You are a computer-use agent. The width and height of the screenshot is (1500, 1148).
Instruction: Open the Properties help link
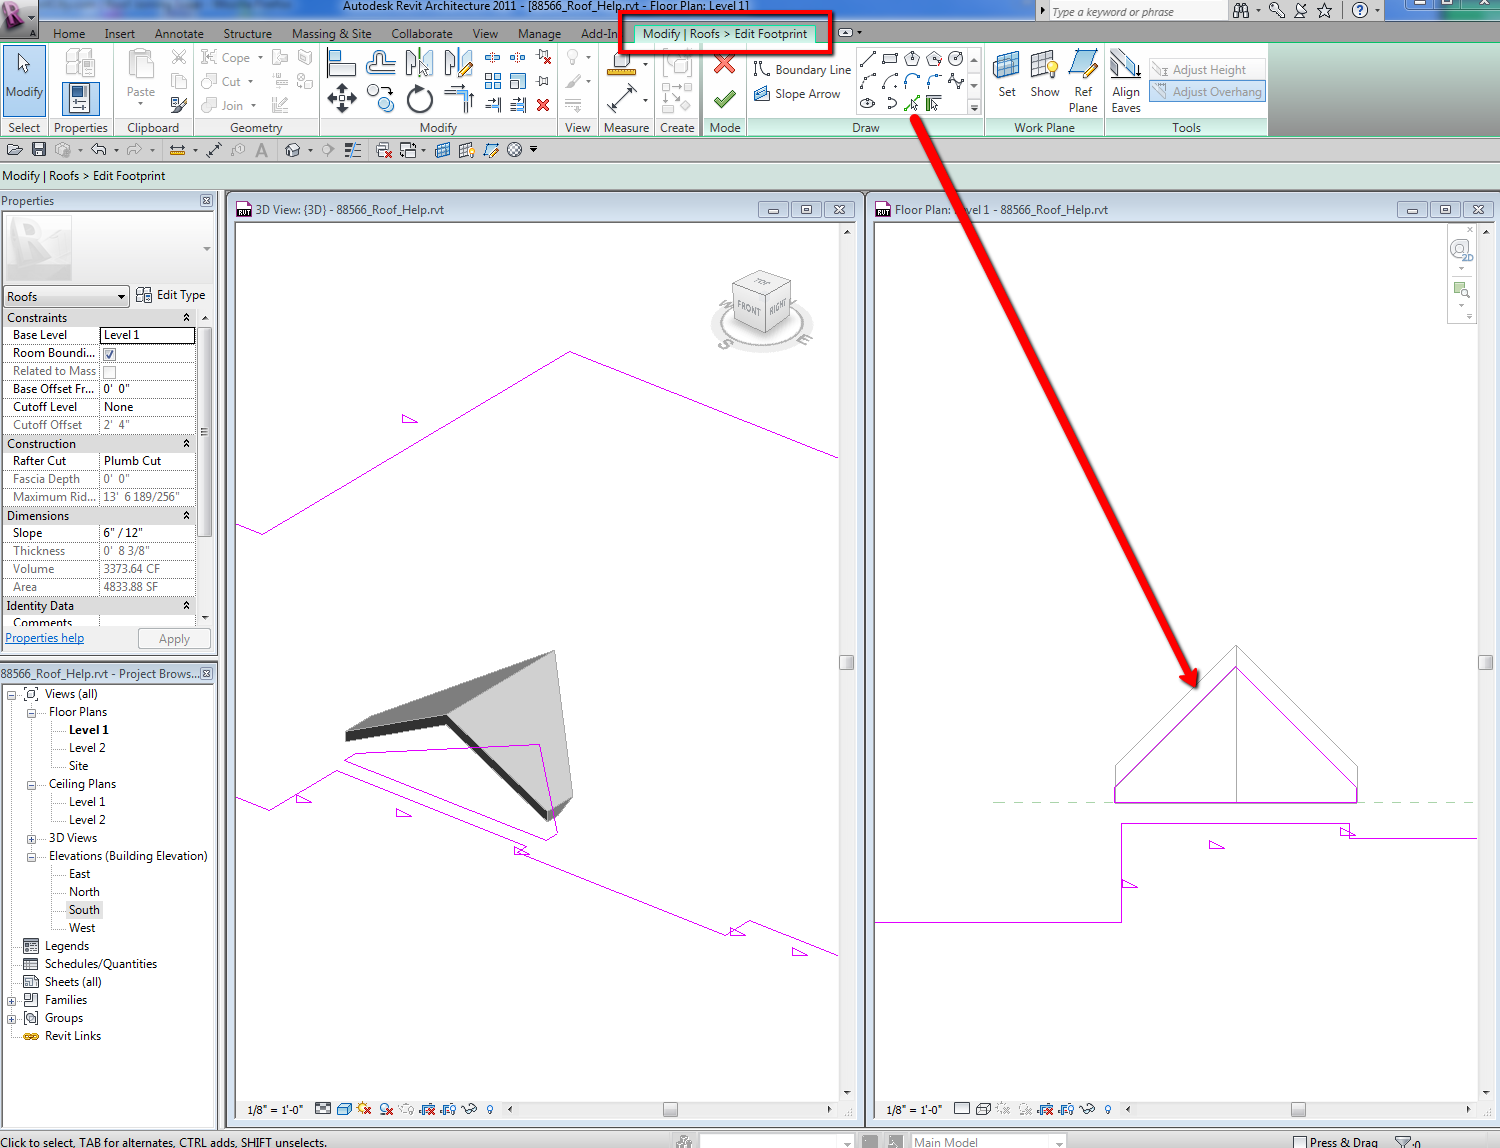[x=45, y=638]
